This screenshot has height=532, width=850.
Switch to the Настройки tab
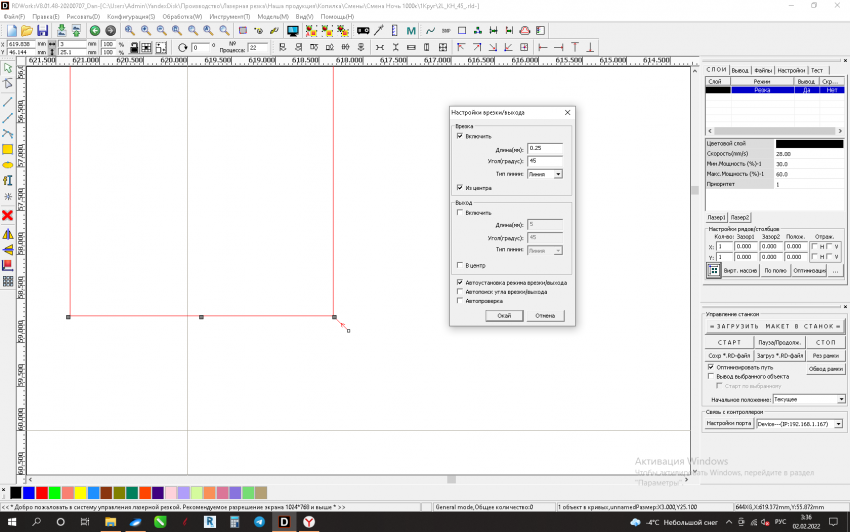coord(791,70)
